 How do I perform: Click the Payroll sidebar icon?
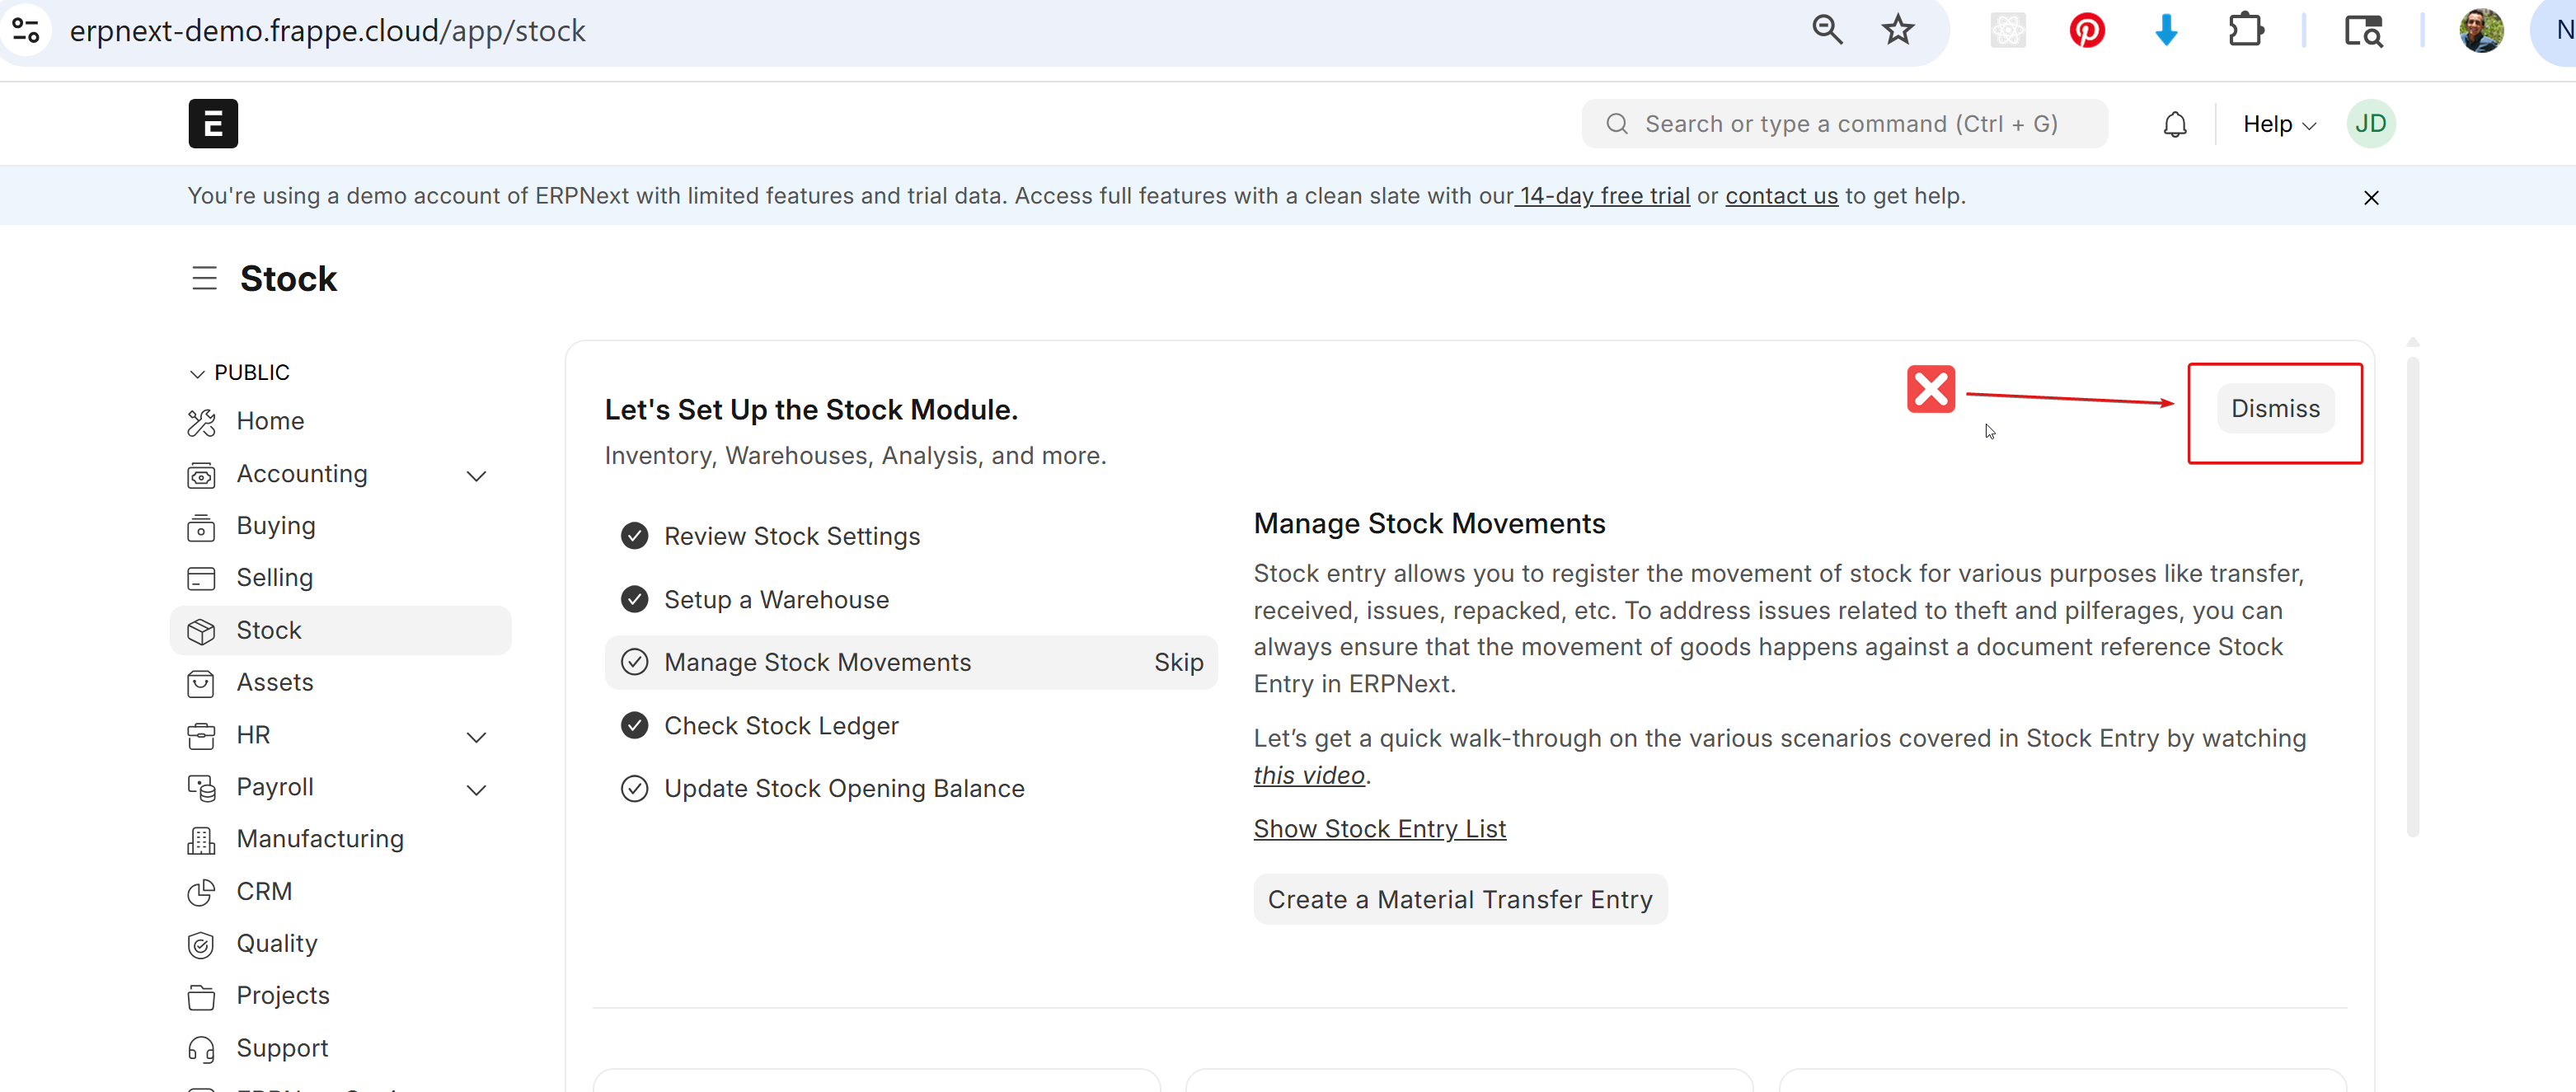[x=201, y=788]
